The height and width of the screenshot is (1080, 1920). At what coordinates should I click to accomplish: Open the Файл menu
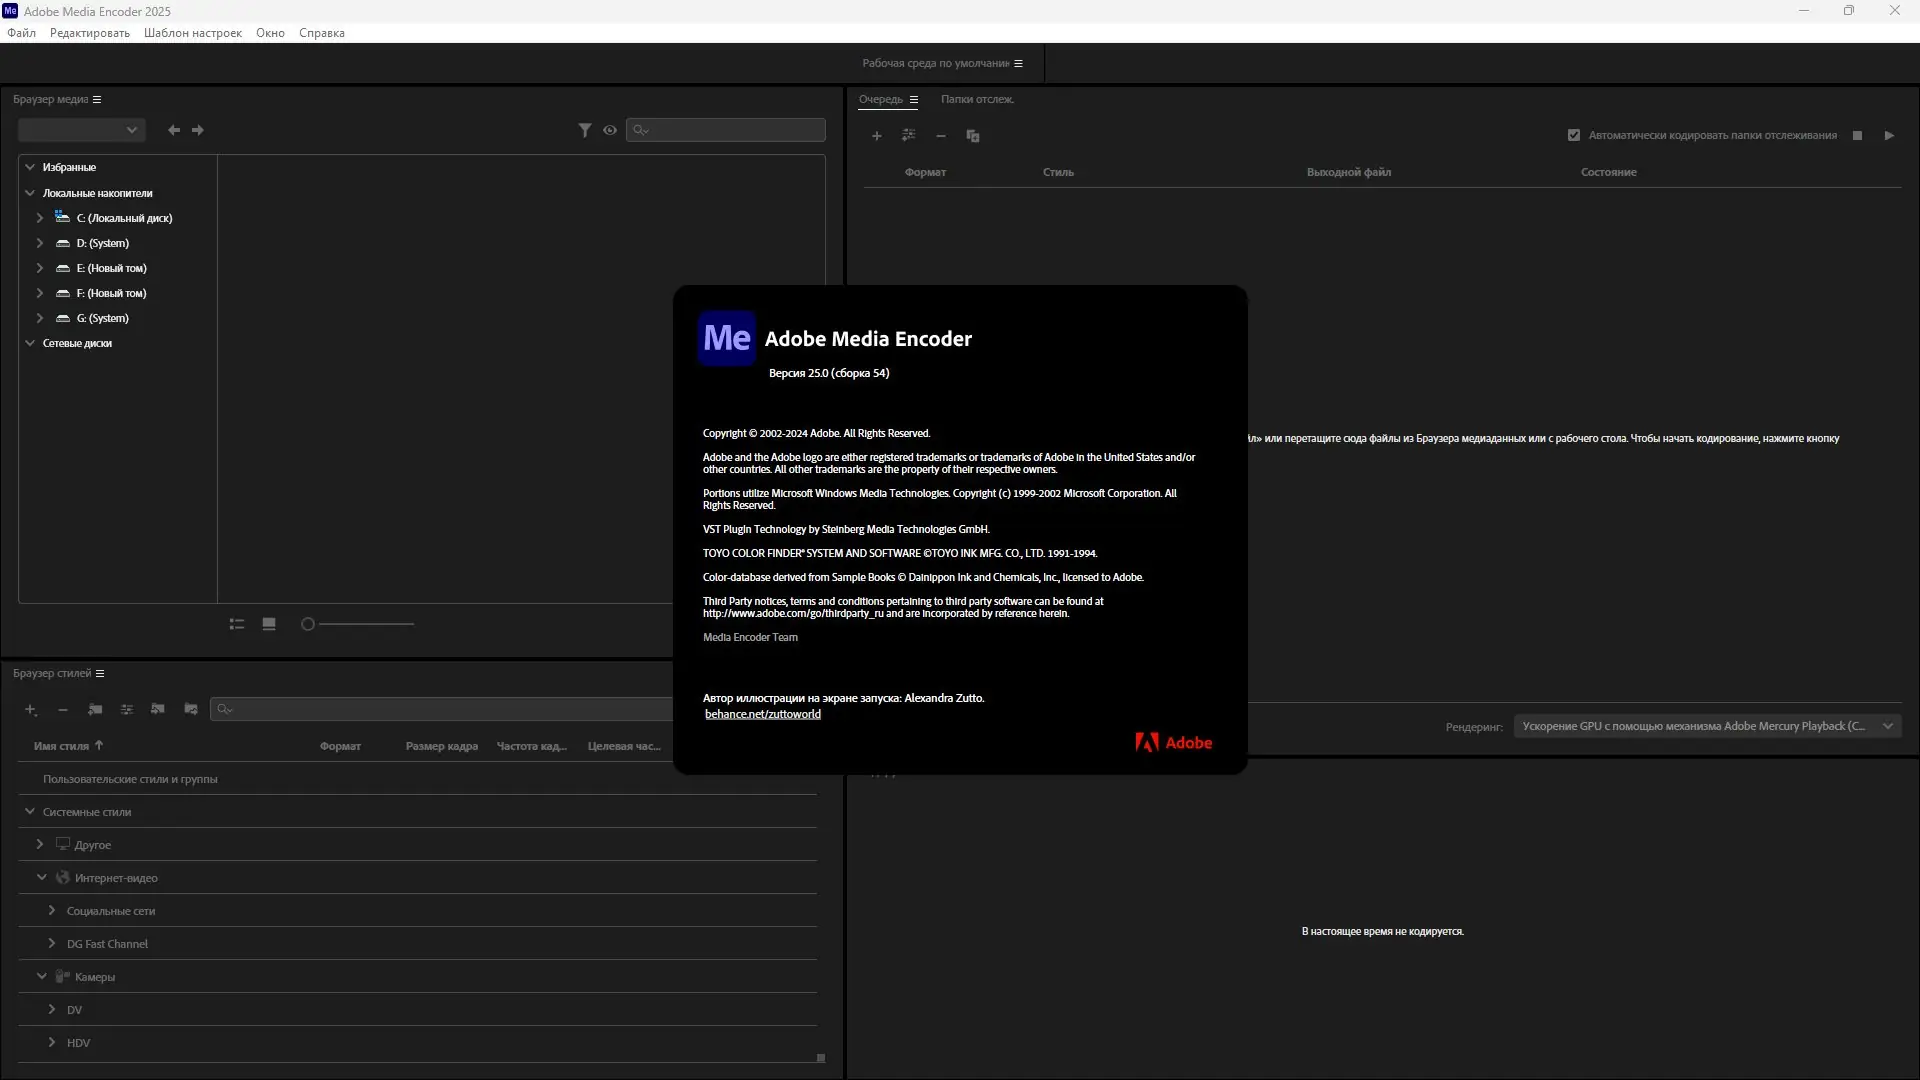click(x=21, y=33)
